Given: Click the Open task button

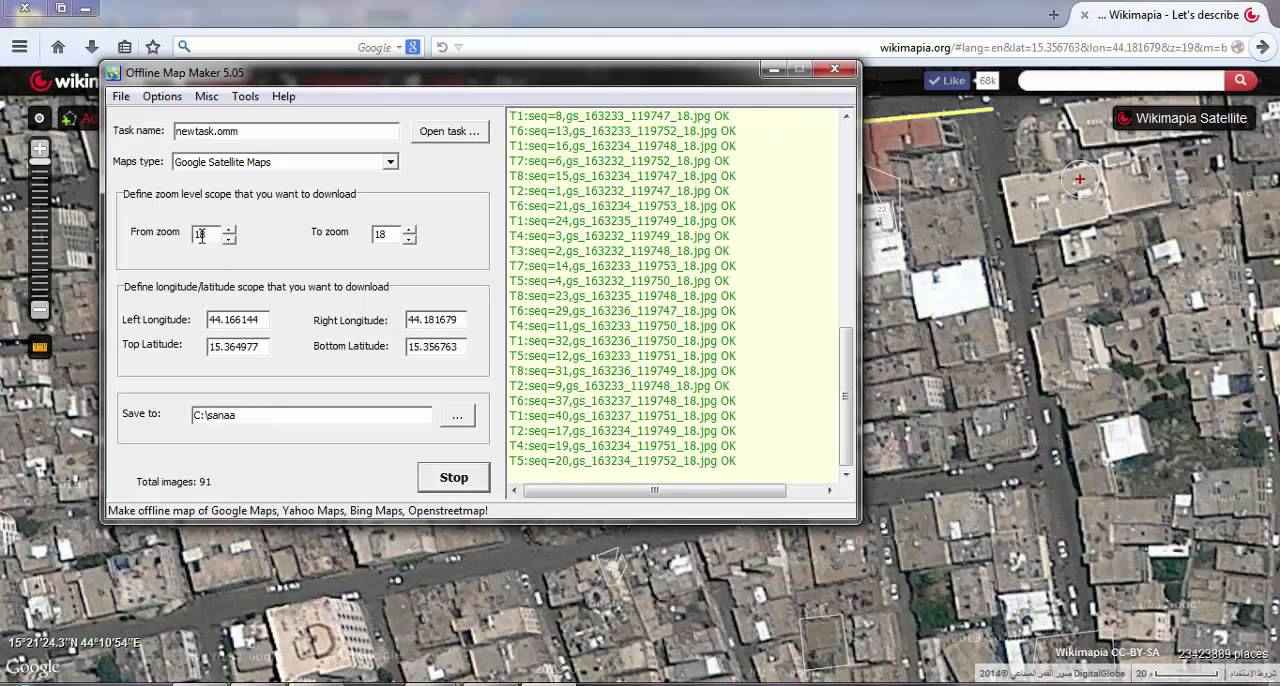Looking at the screenshot, I should [x=449, y=131].
